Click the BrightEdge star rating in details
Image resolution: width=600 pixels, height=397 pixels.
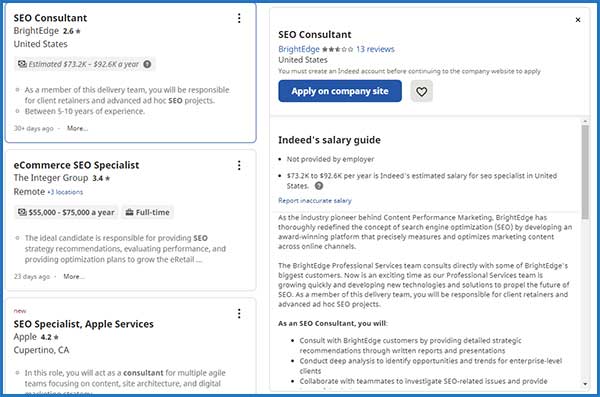[338, 49]
